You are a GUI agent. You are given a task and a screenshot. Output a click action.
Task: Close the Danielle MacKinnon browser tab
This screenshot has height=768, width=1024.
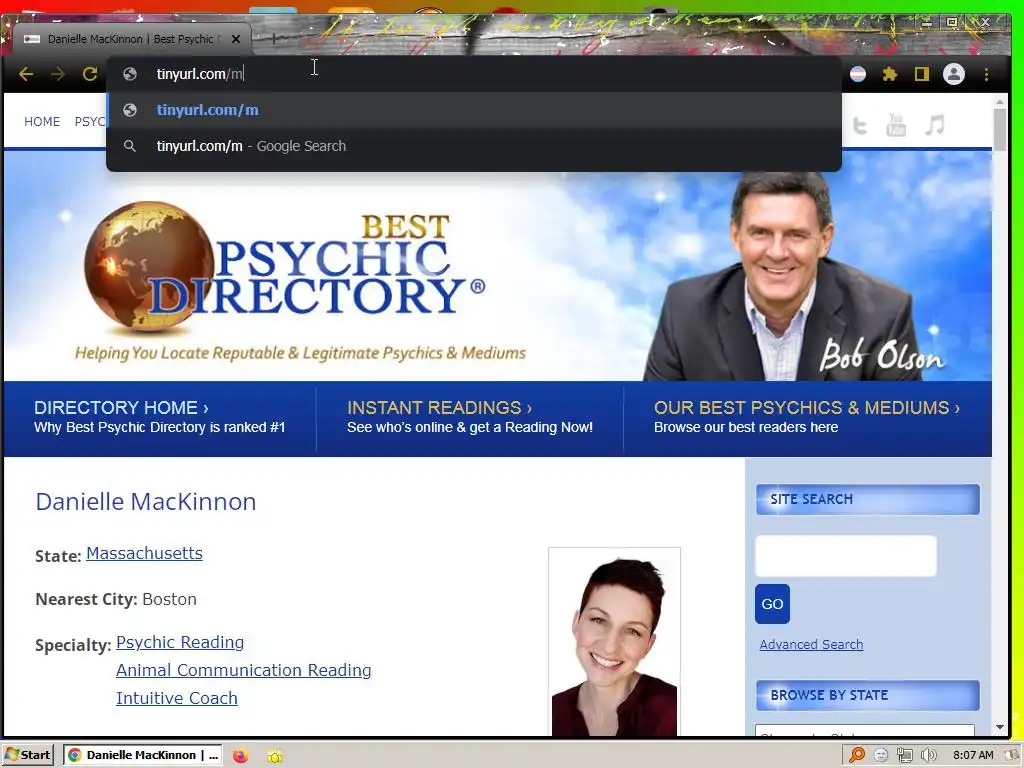[236, 39]
